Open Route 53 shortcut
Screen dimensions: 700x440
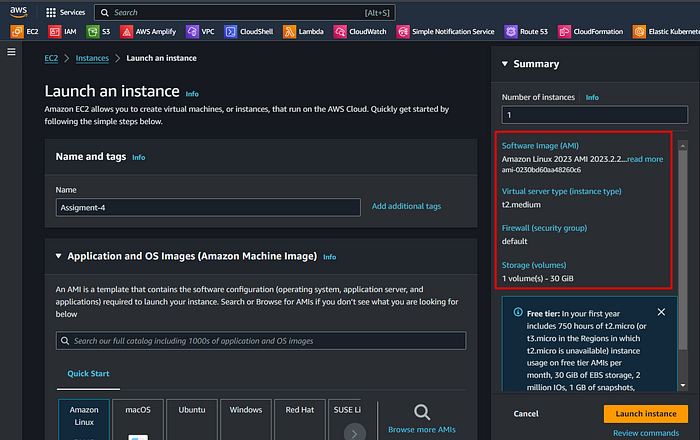coord(526,32)
